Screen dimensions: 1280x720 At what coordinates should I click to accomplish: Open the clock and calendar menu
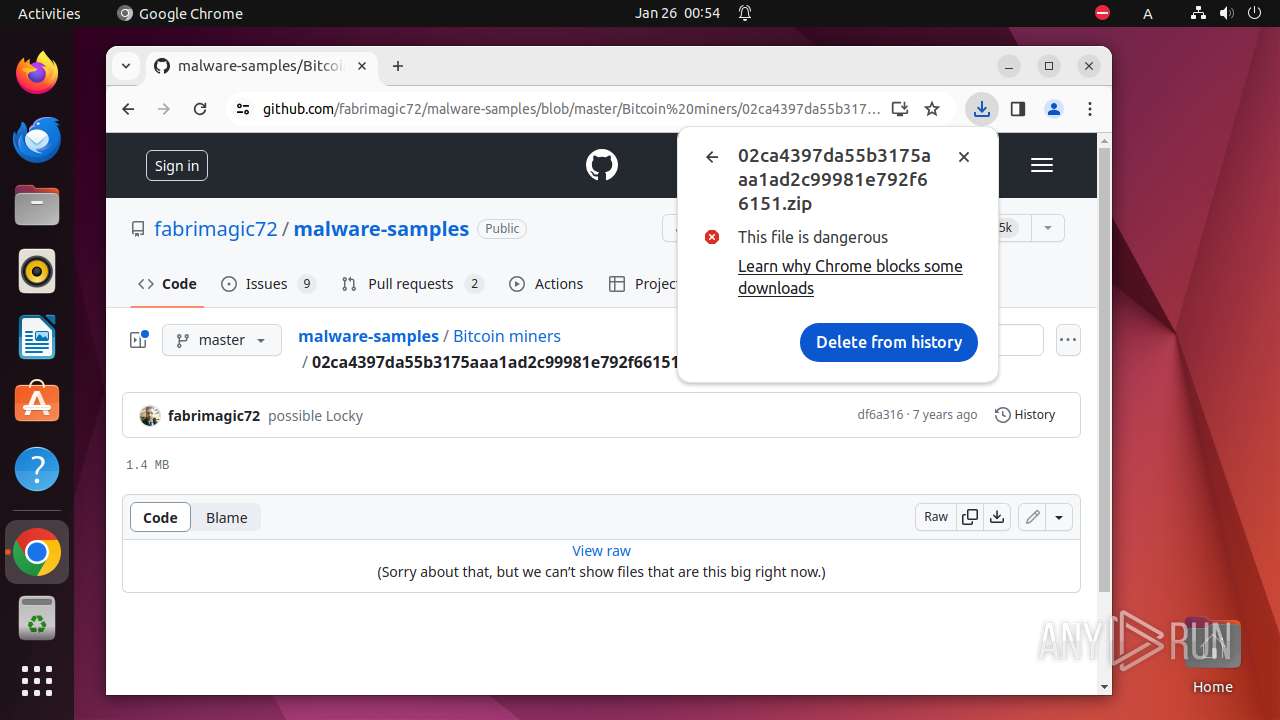pyautogui.click(x=677, y=13)
